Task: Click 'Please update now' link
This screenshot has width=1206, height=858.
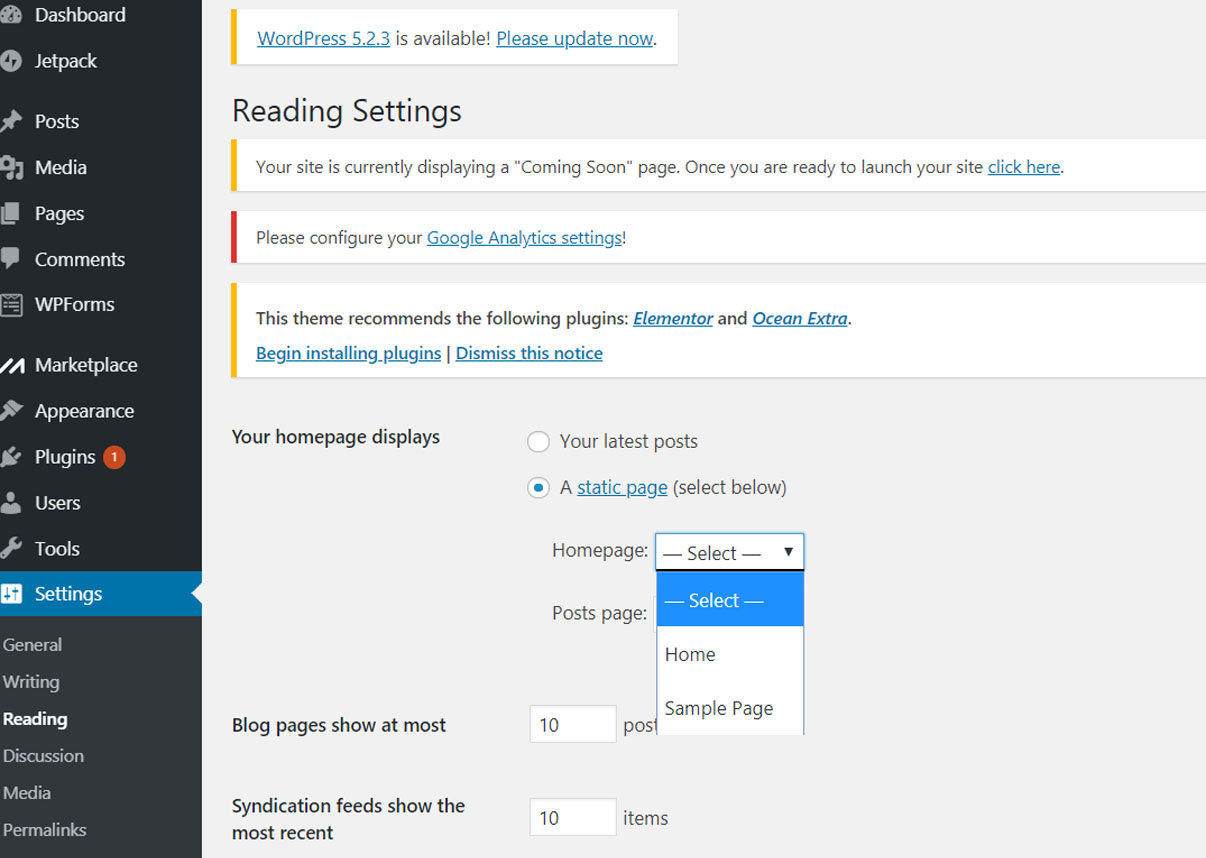Action: tap(575, 39)
